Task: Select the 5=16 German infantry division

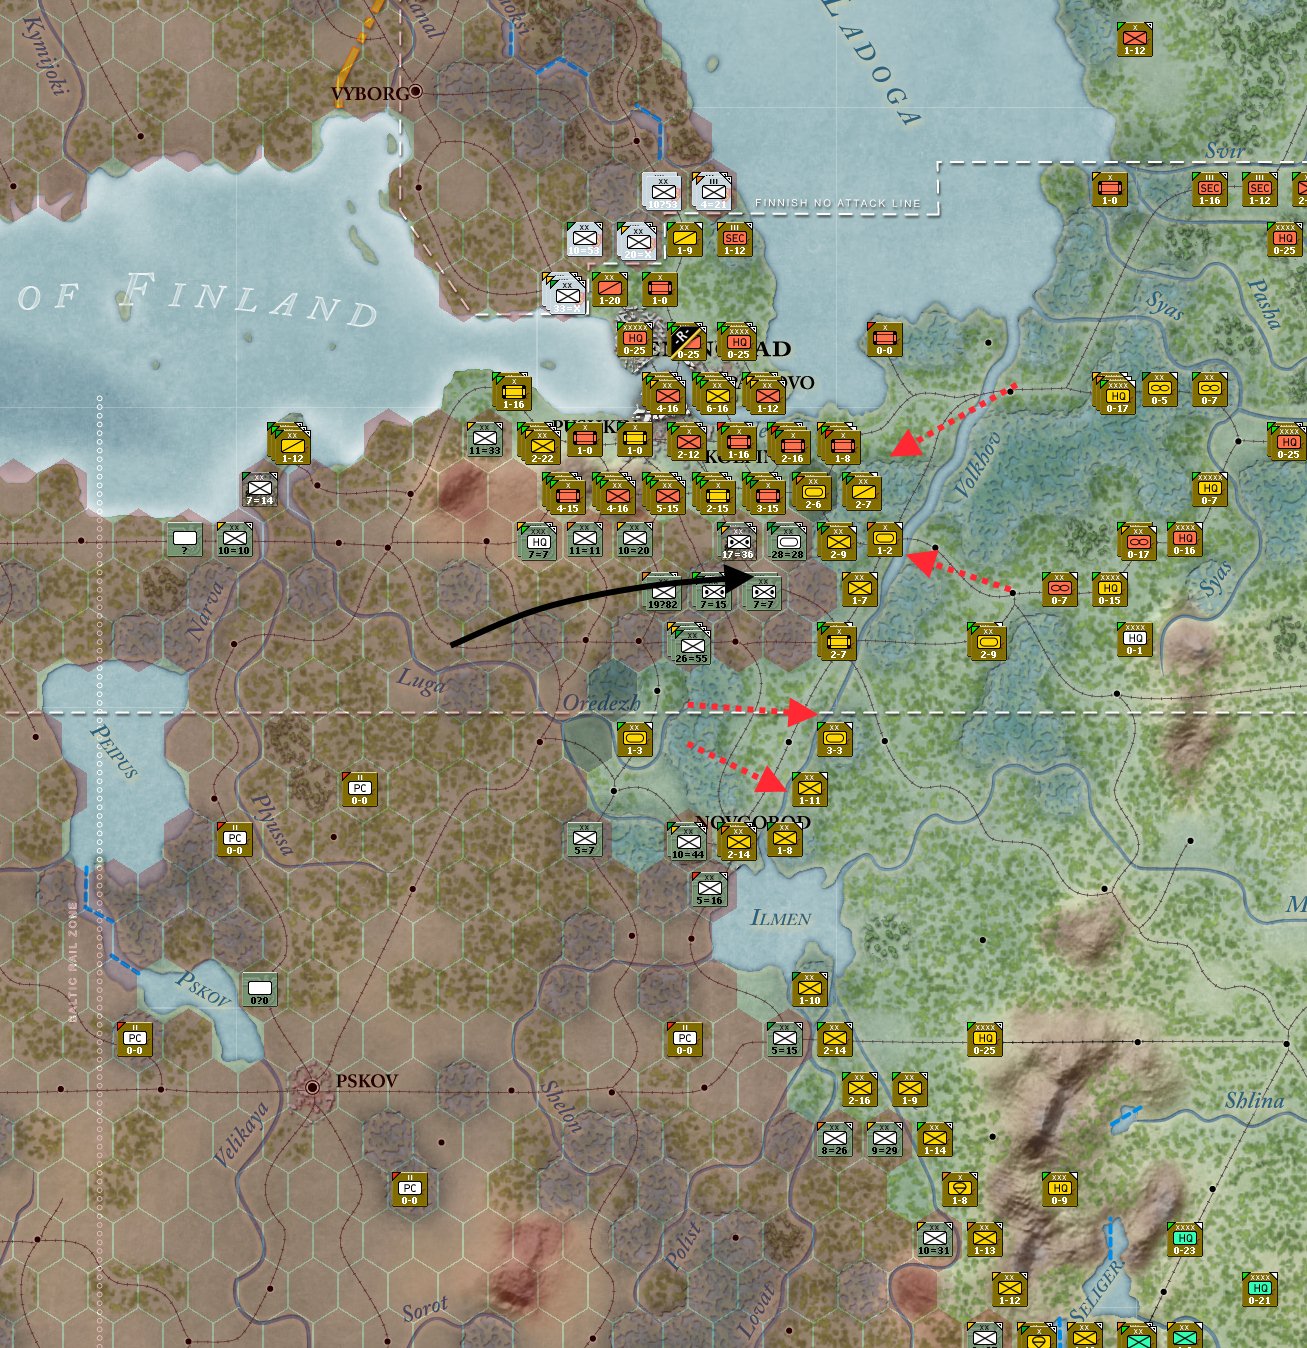Action: [x=710, y=889]
